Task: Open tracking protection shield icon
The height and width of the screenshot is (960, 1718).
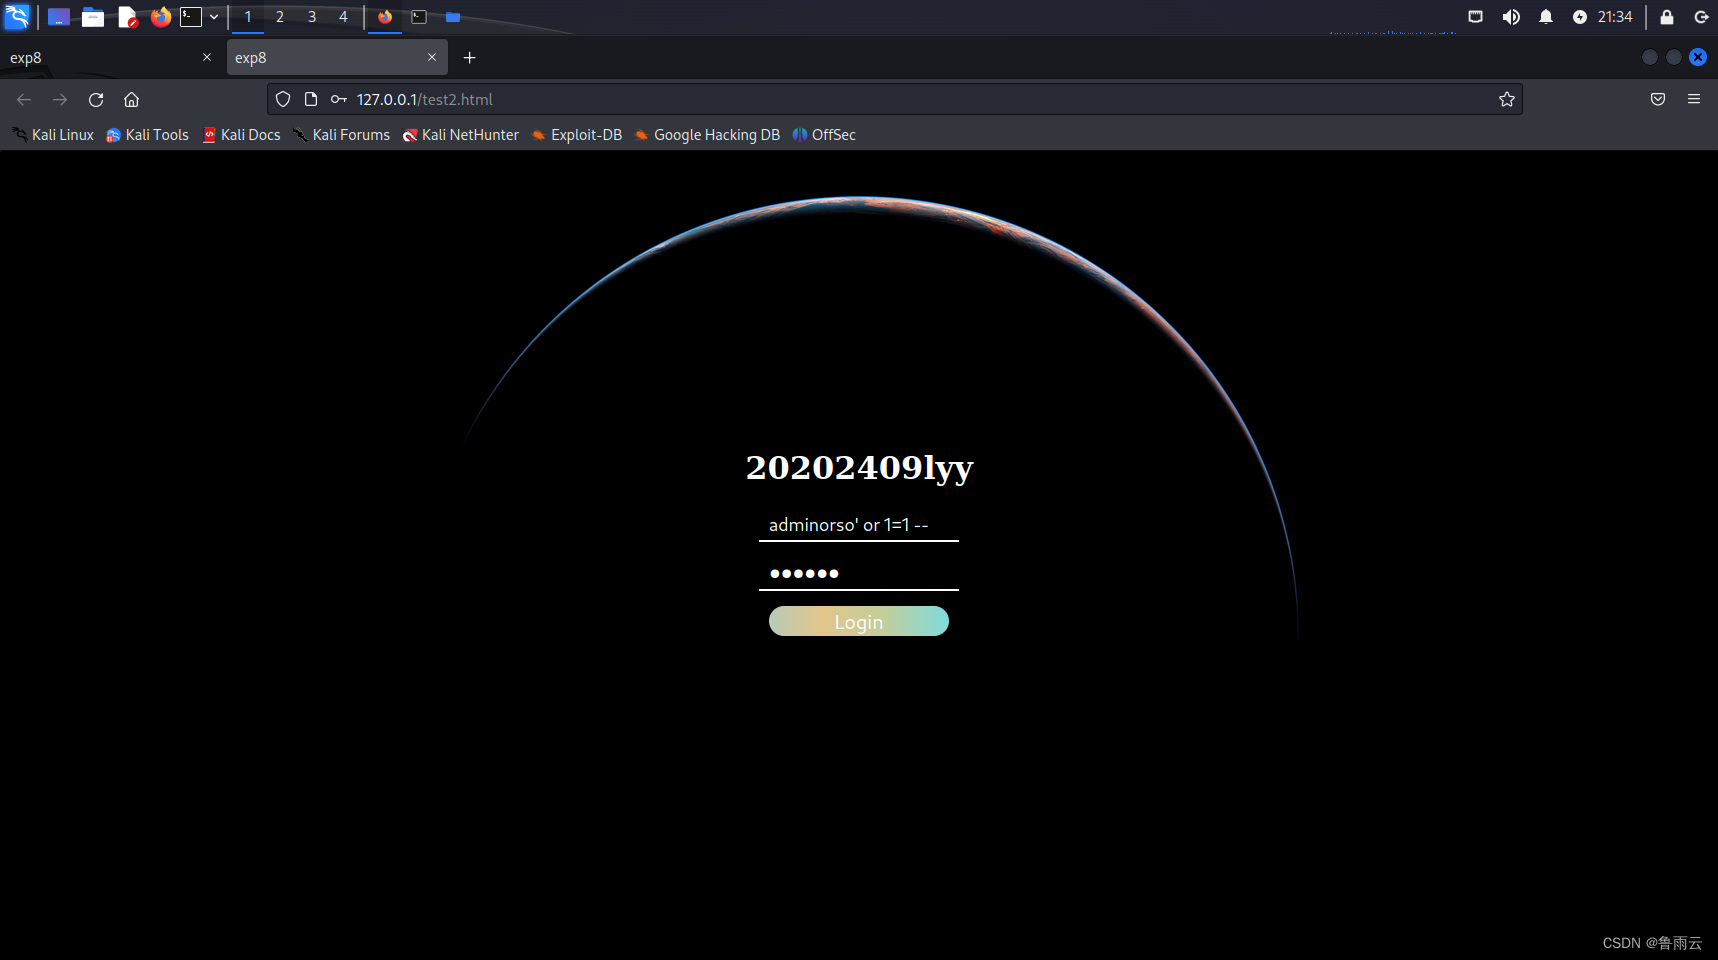Action: coord(283,99)
